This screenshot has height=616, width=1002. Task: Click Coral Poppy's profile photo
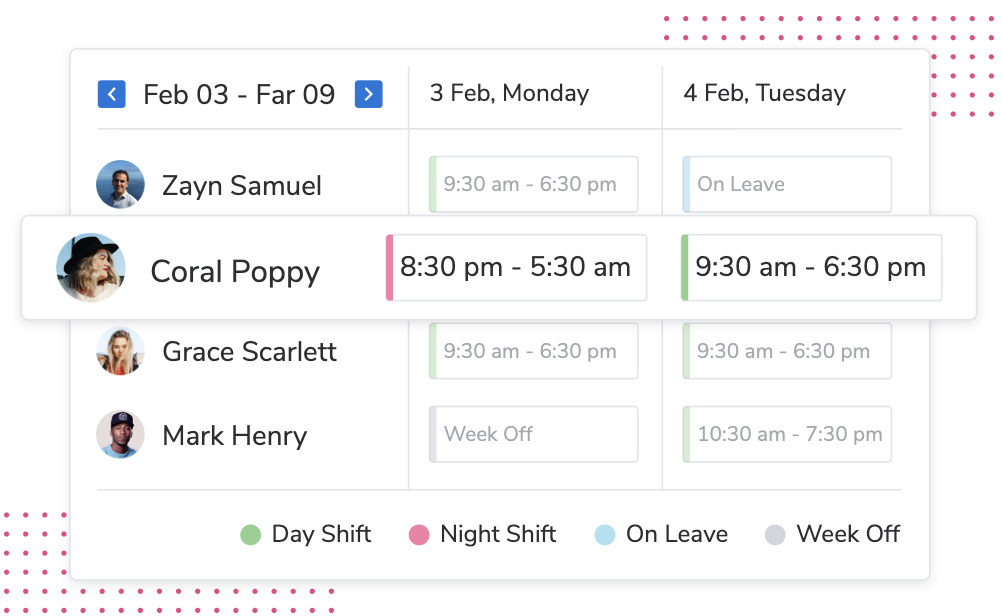(x=91, y=268)
